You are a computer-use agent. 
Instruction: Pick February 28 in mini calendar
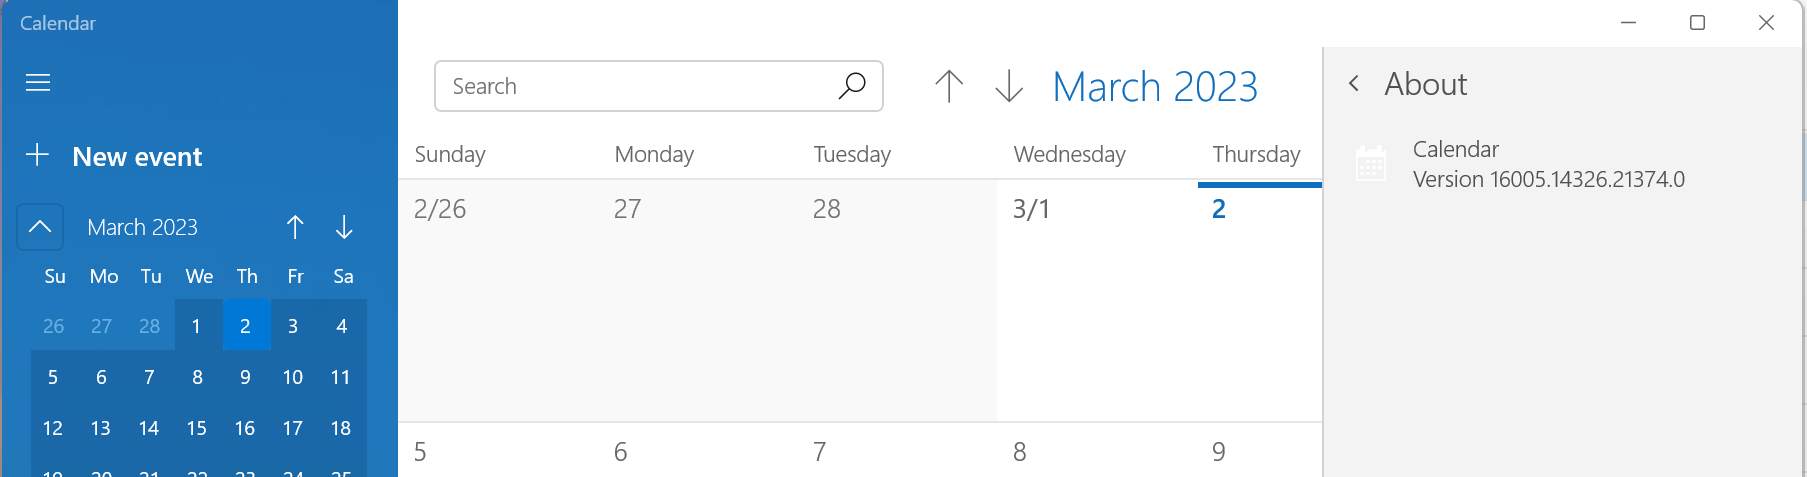click(x=149, y=325)
